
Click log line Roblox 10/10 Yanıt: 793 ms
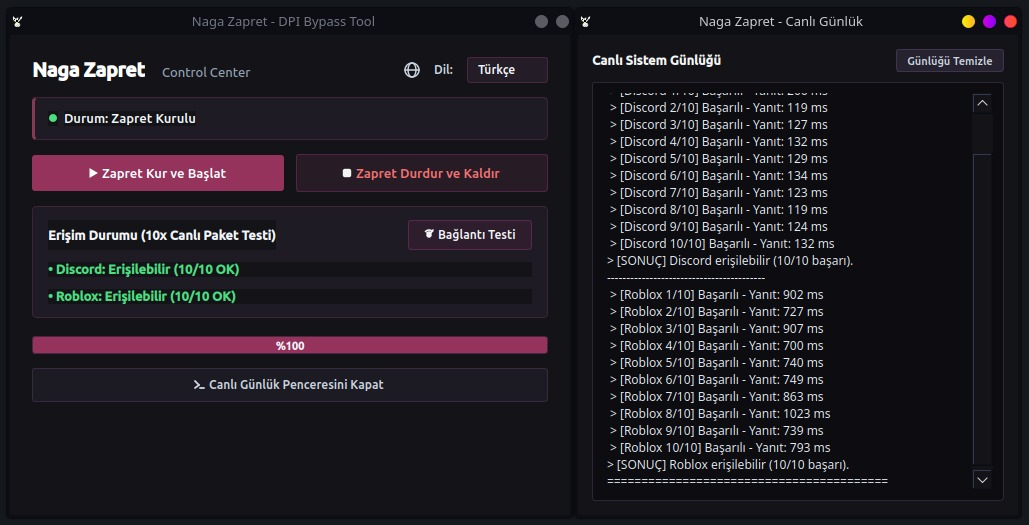tap(720, 449)
